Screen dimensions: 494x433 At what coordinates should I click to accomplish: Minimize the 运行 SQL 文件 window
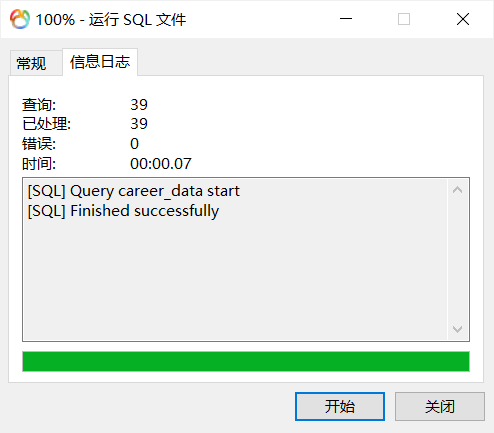[x=346, y=19]
